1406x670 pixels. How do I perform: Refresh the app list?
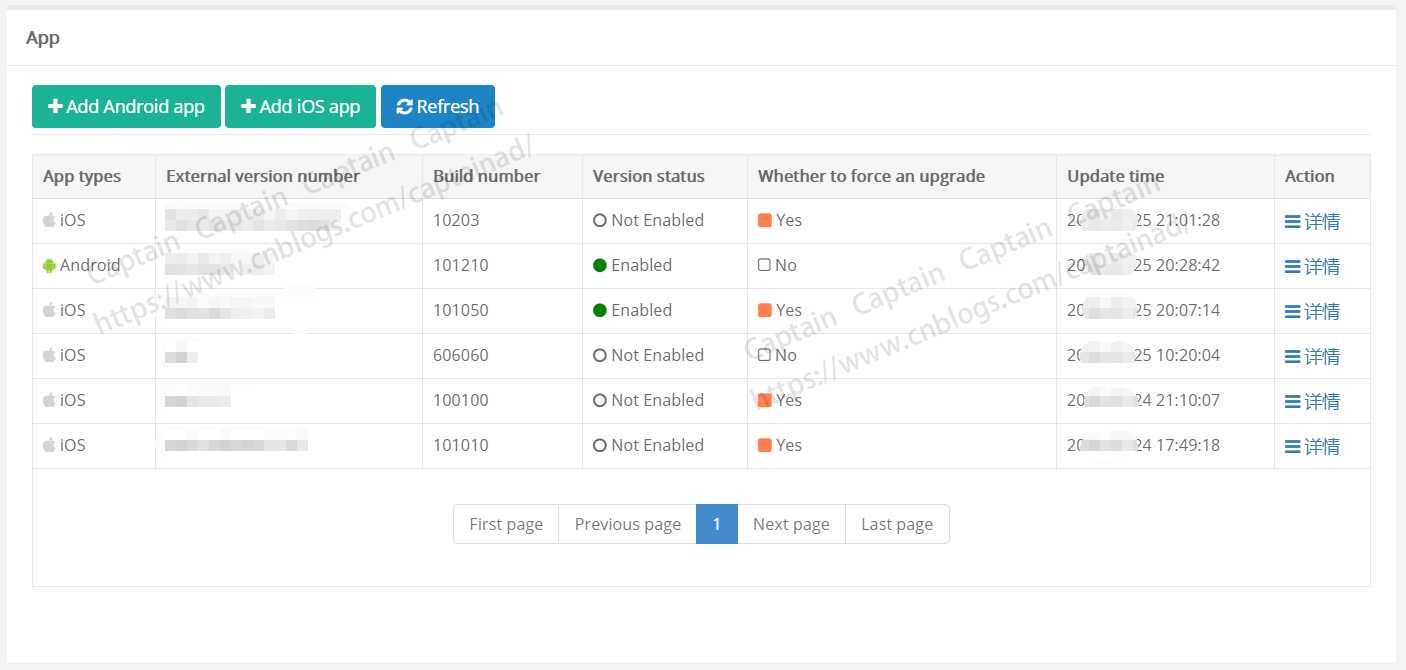(x=438, y=106)
